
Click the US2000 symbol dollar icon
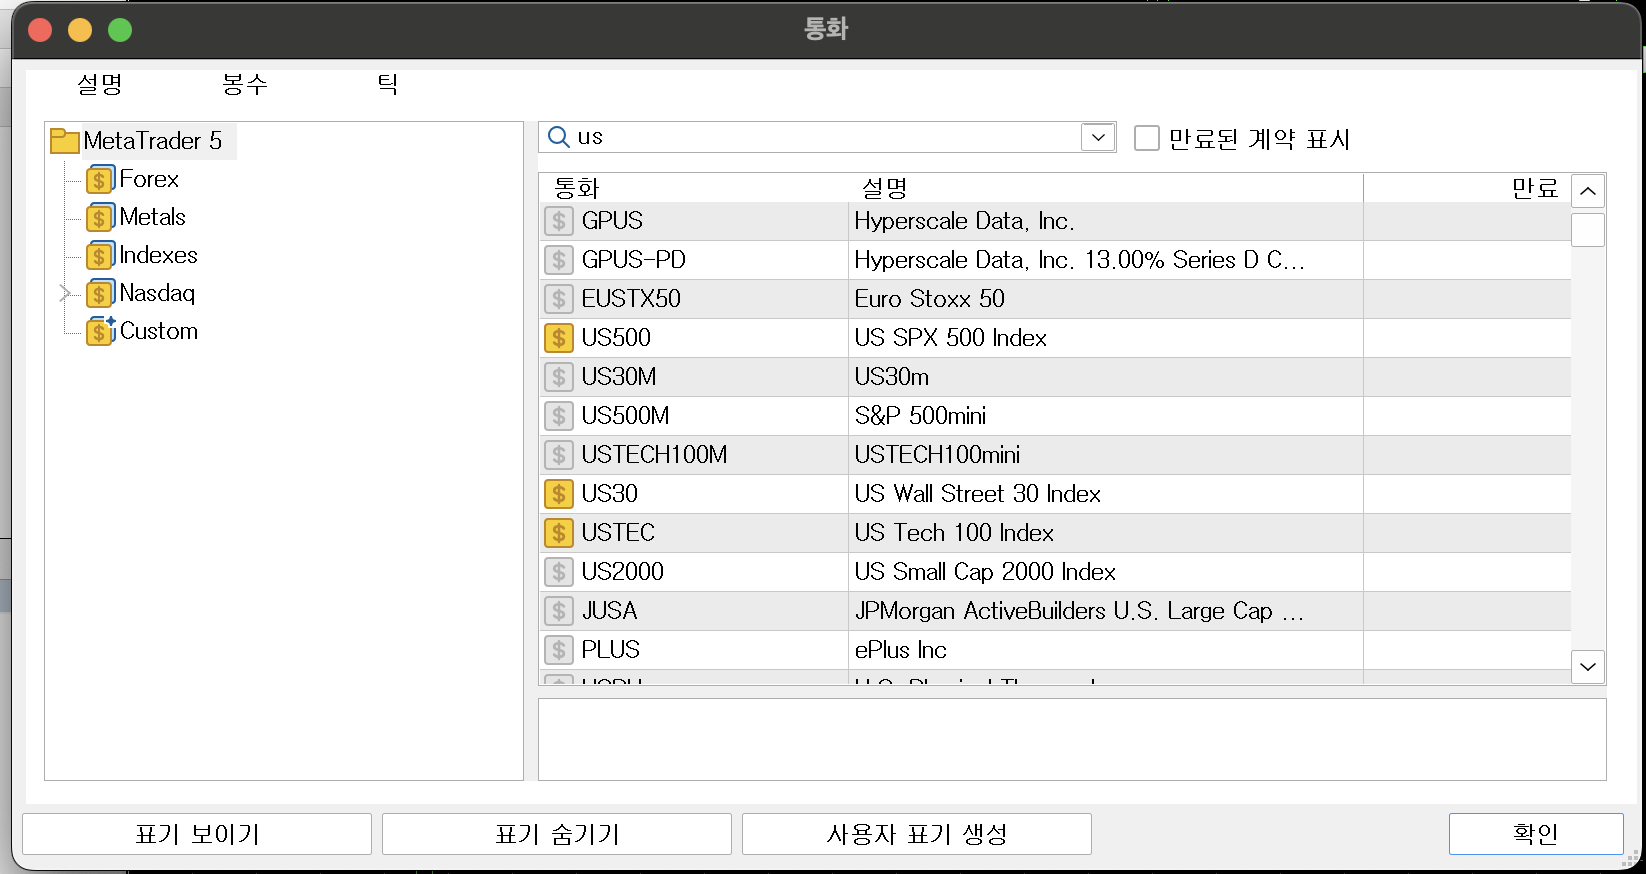click(559, 572)
